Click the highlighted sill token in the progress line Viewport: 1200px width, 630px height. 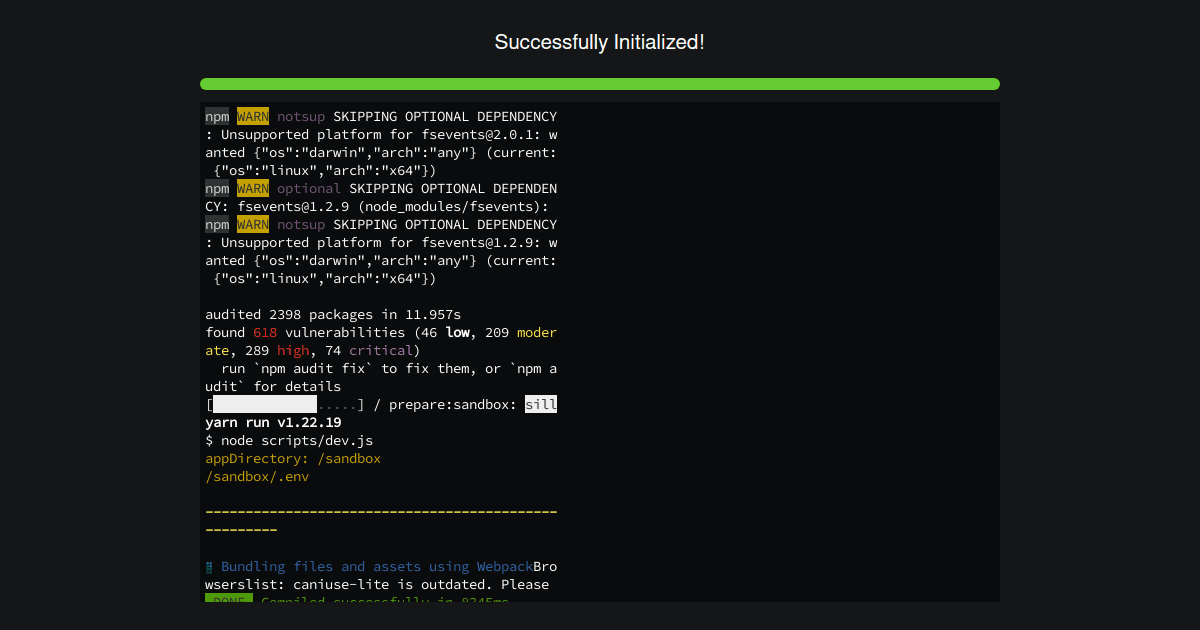543,404
